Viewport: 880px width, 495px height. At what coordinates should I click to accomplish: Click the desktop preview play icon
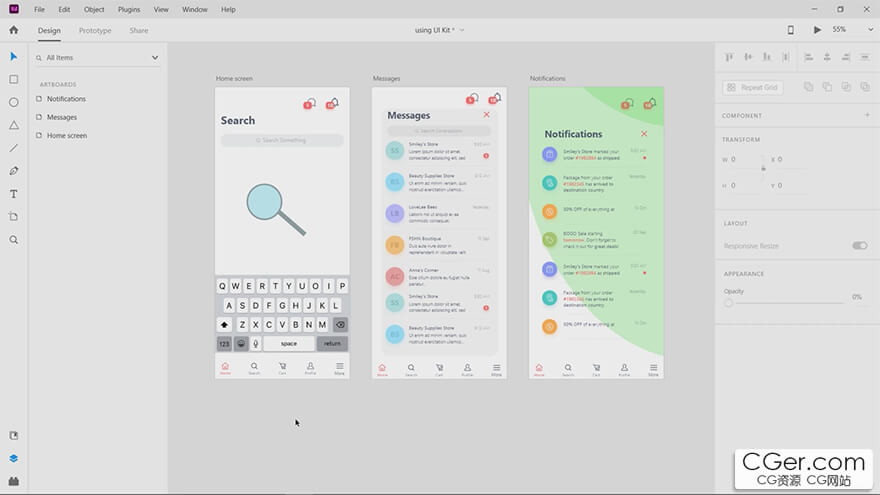(817, 30)
